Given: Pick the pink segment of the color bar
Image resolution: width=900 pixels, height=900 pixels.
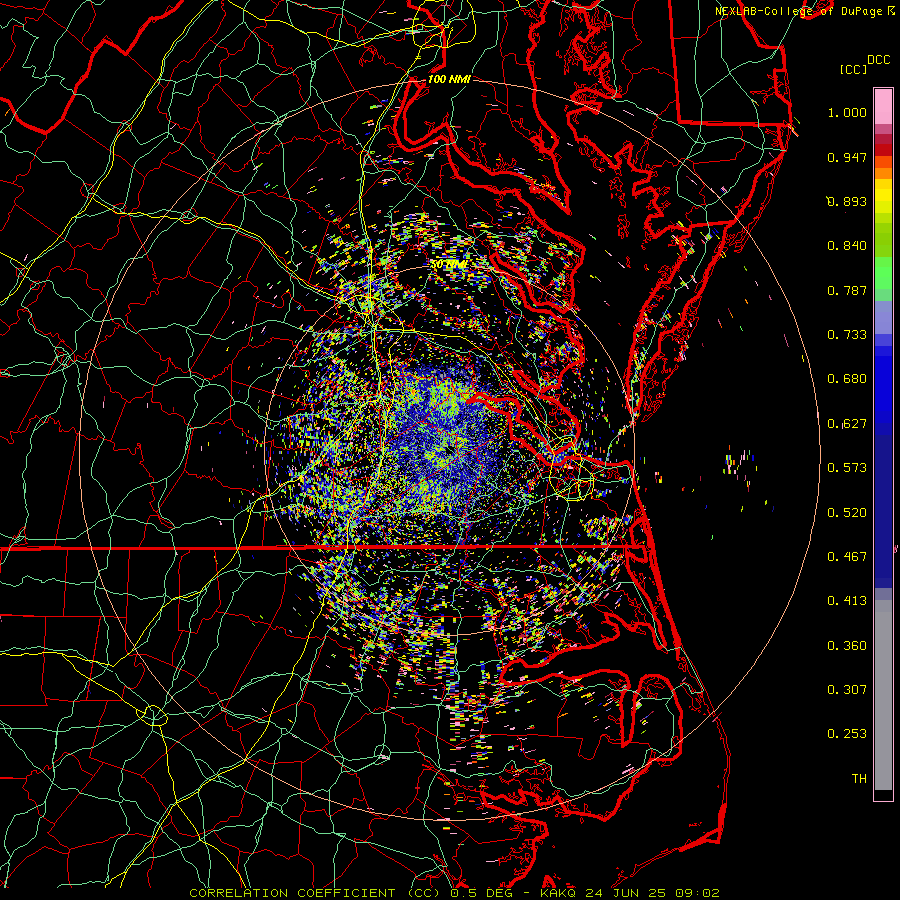Looking at the screenshot, I should pyautogui.click(x=883, y=107).
